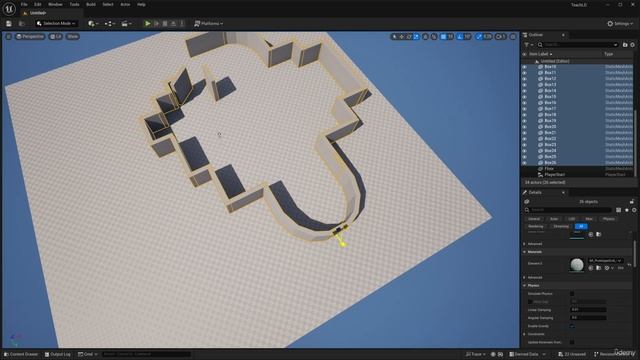Image resolution: width=640 pixels, height=360 pixels.
Task: Open the Tools menu
Action: click(74, 4)
